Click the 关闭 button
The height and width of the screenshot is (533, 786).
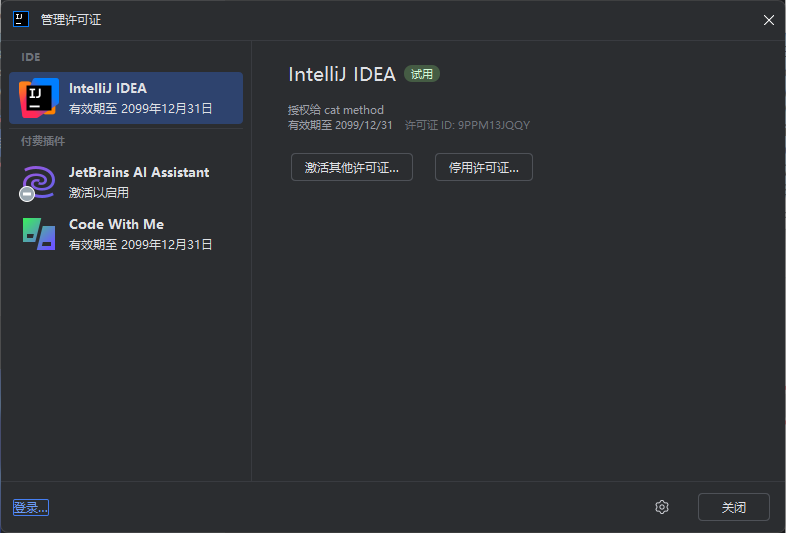pos(733,507)
